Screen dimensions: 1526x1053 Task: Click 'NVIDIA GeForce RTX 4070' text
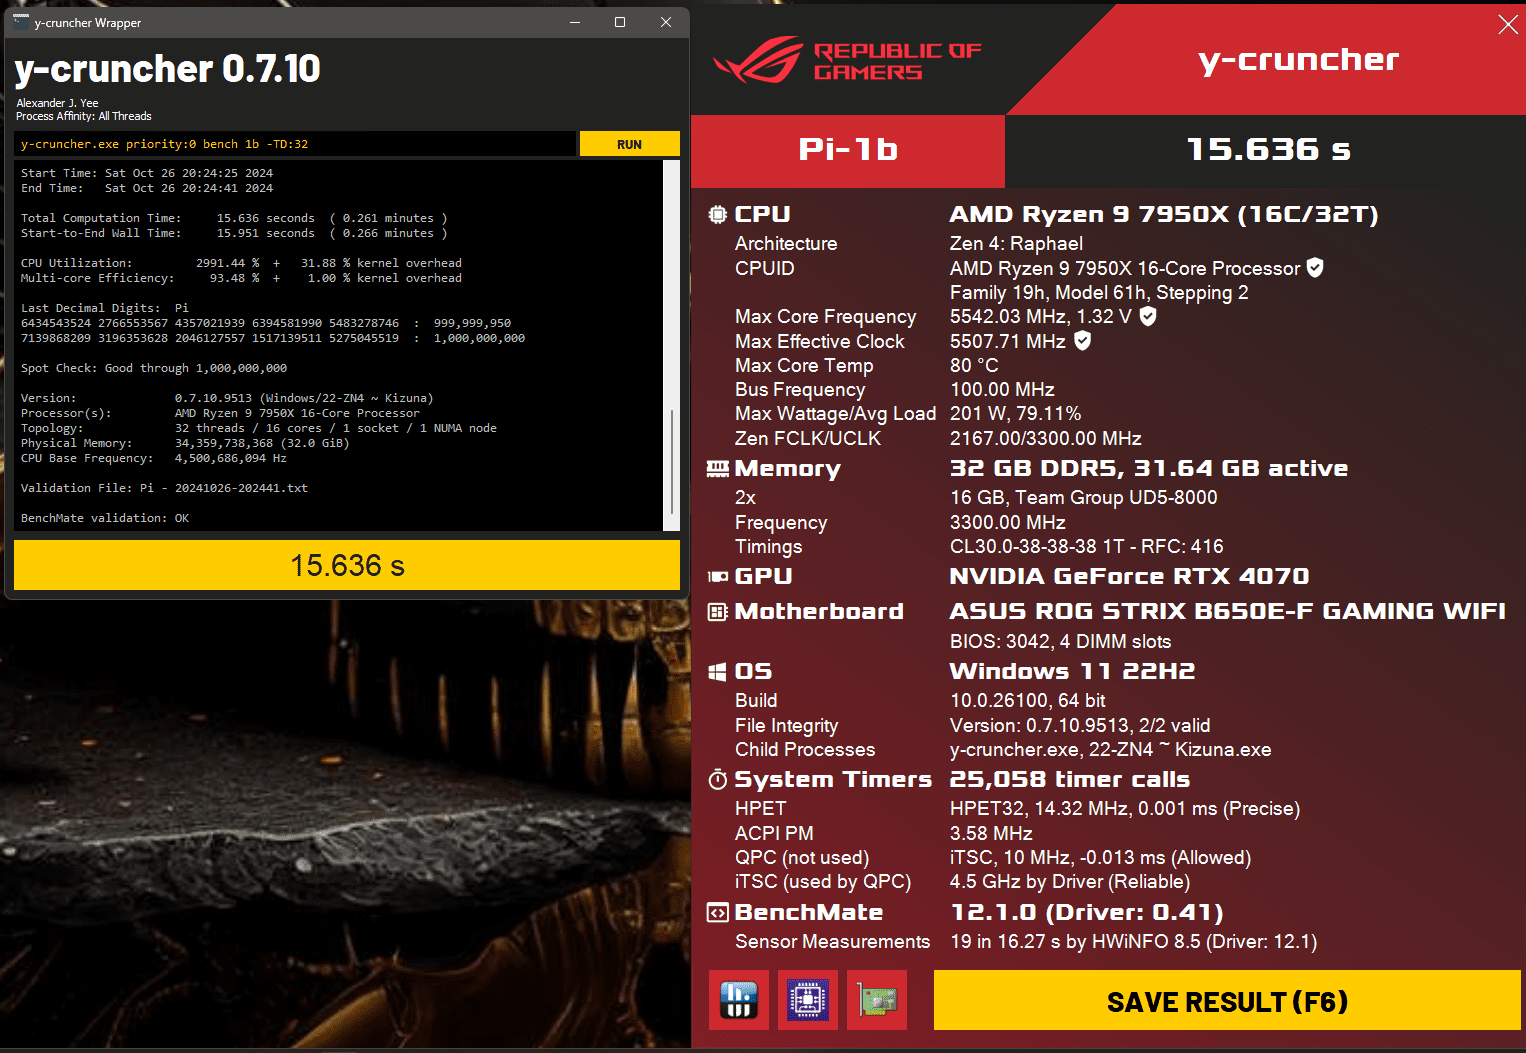(x=1129, y=576)
